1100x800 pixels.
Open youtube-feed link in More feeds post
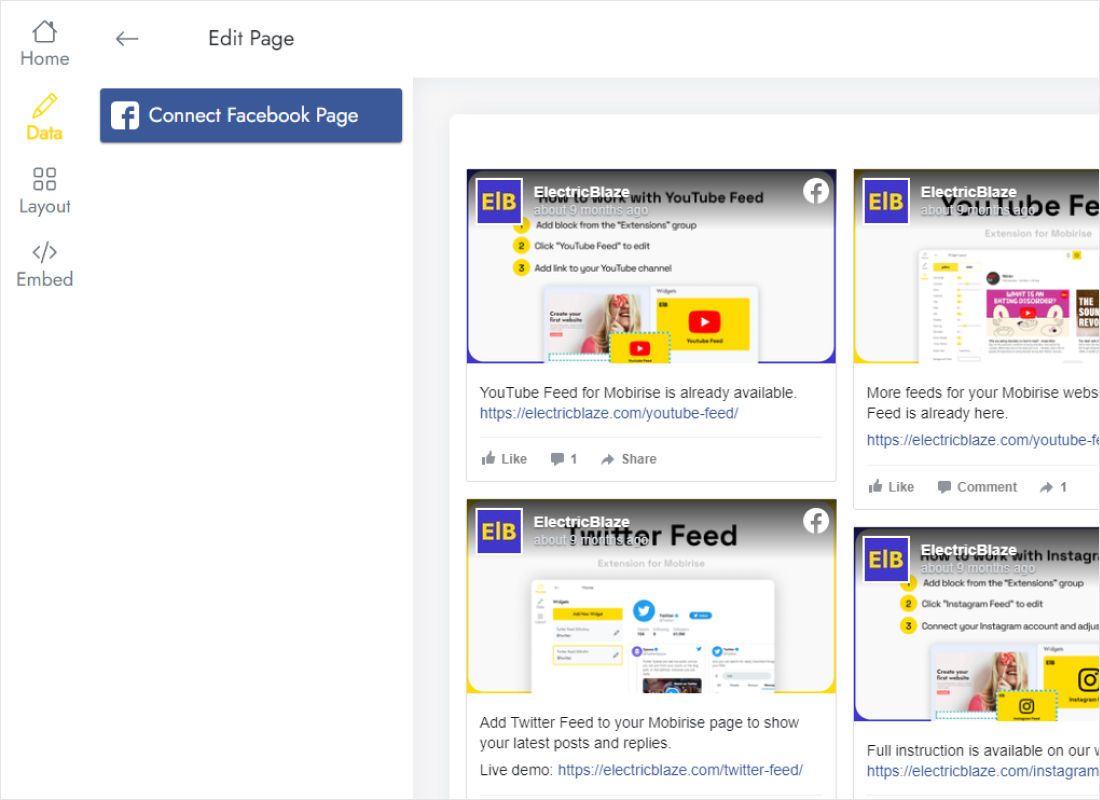[983, 440]
